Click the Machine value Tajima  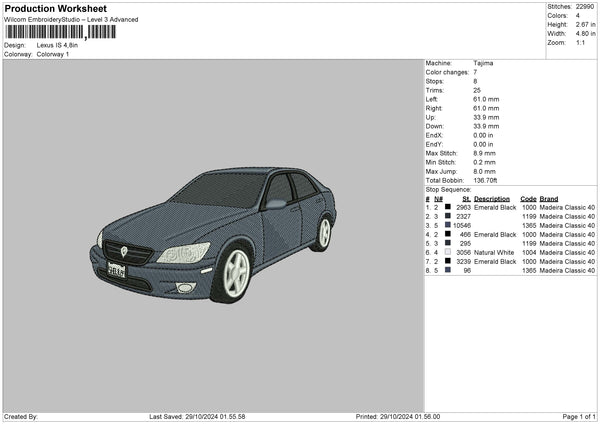[x=483, y=63]
